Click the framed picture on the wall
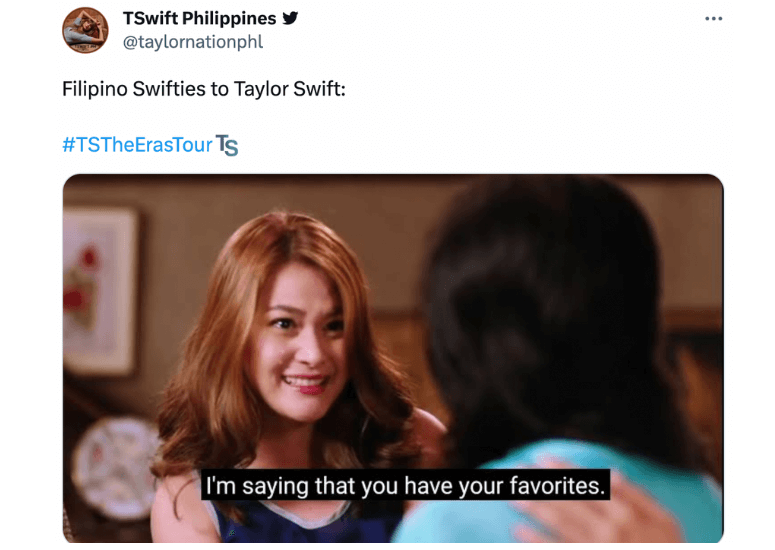 (100, 291)
